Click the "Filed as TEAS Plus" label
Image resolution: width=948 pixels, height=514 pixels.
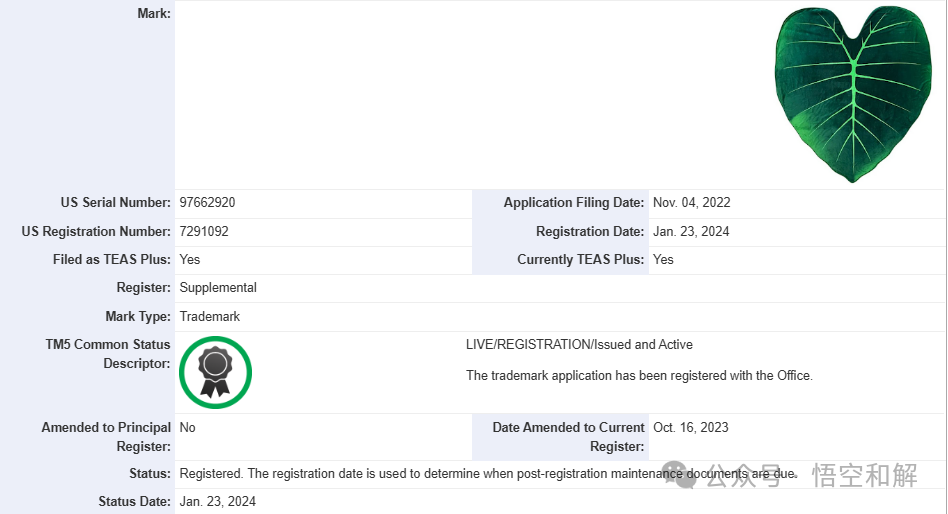(111, 259)
